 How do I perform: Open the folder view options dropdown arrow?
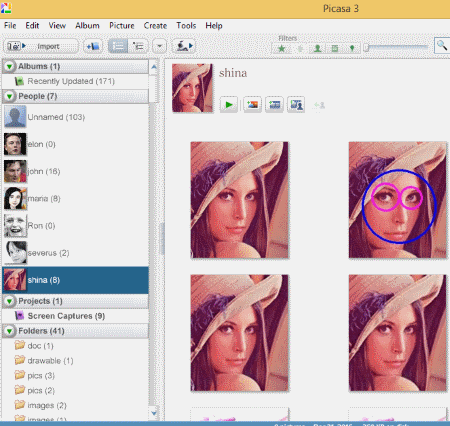(160, 46)
